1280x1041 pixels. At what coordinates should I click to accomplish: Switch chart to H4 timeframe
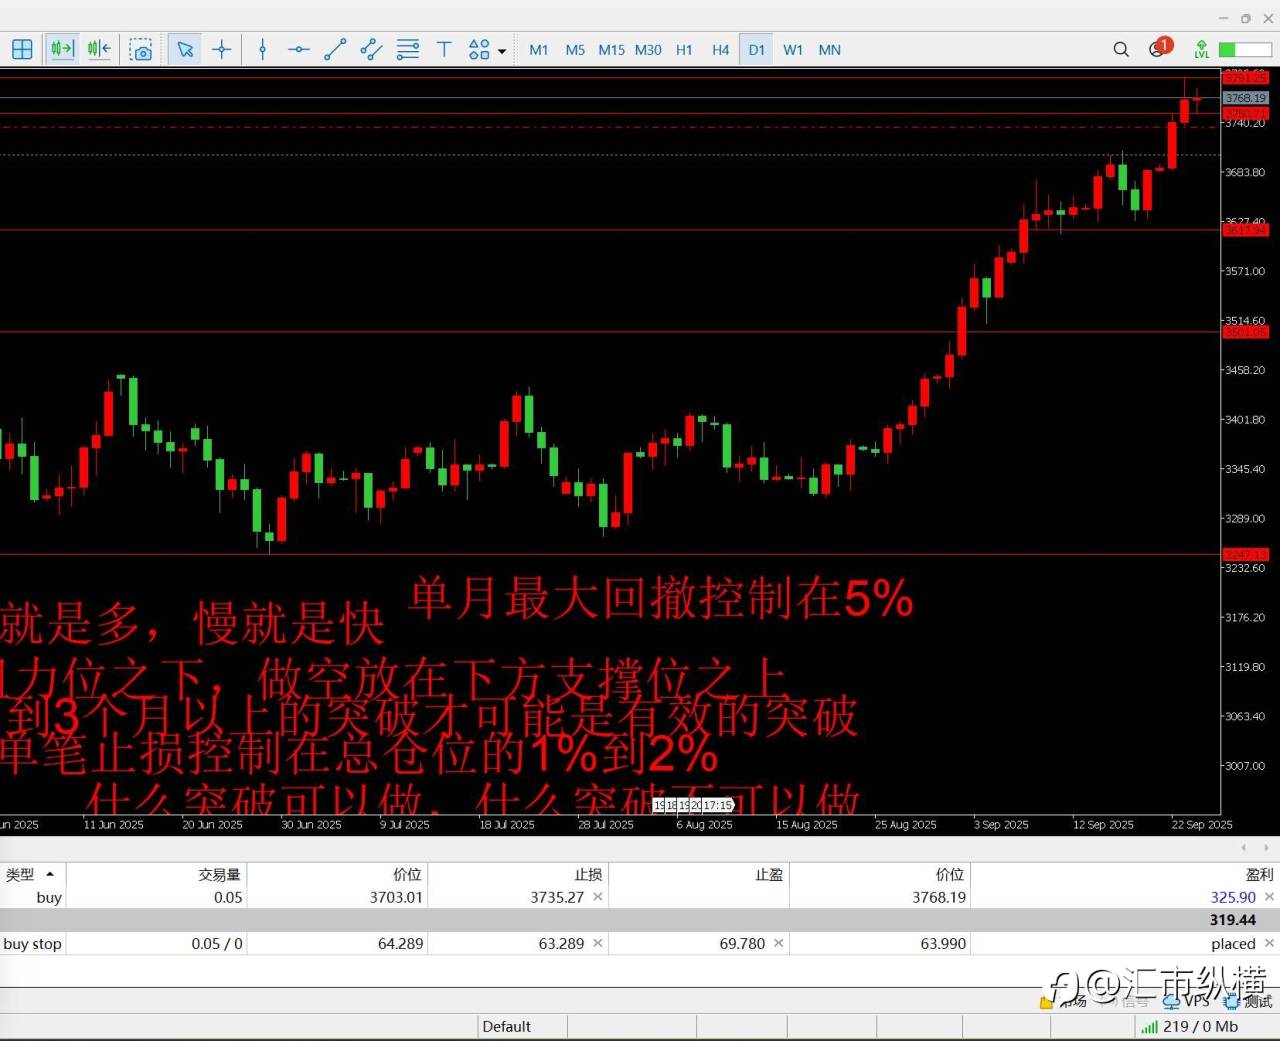(x=720, y=49)
